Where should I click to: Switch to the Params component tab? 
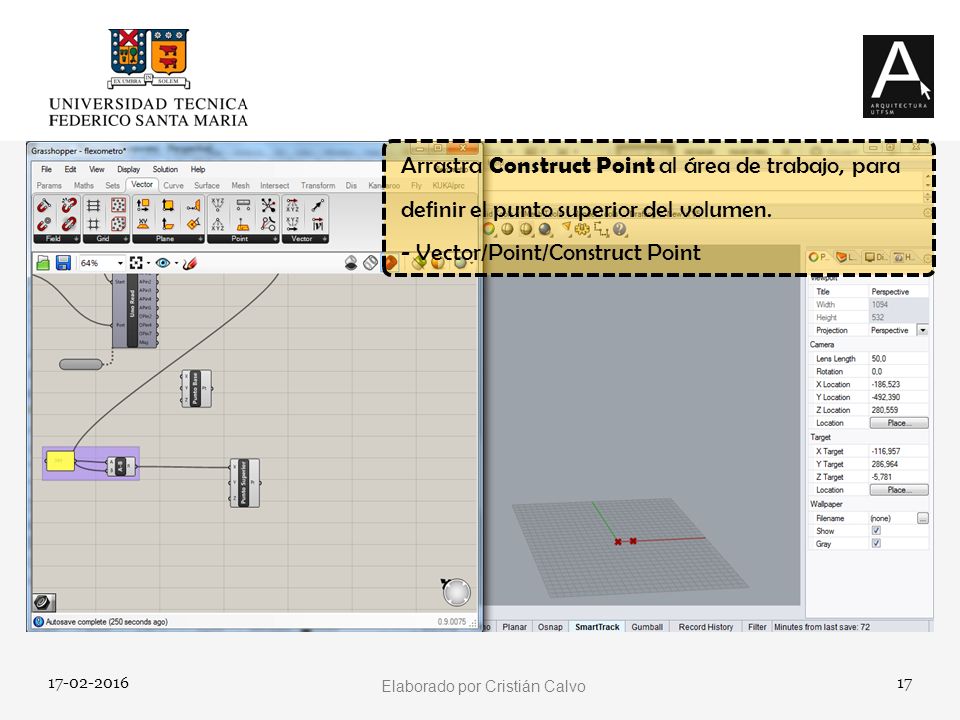pyautogui.click(x=49, y=186)
